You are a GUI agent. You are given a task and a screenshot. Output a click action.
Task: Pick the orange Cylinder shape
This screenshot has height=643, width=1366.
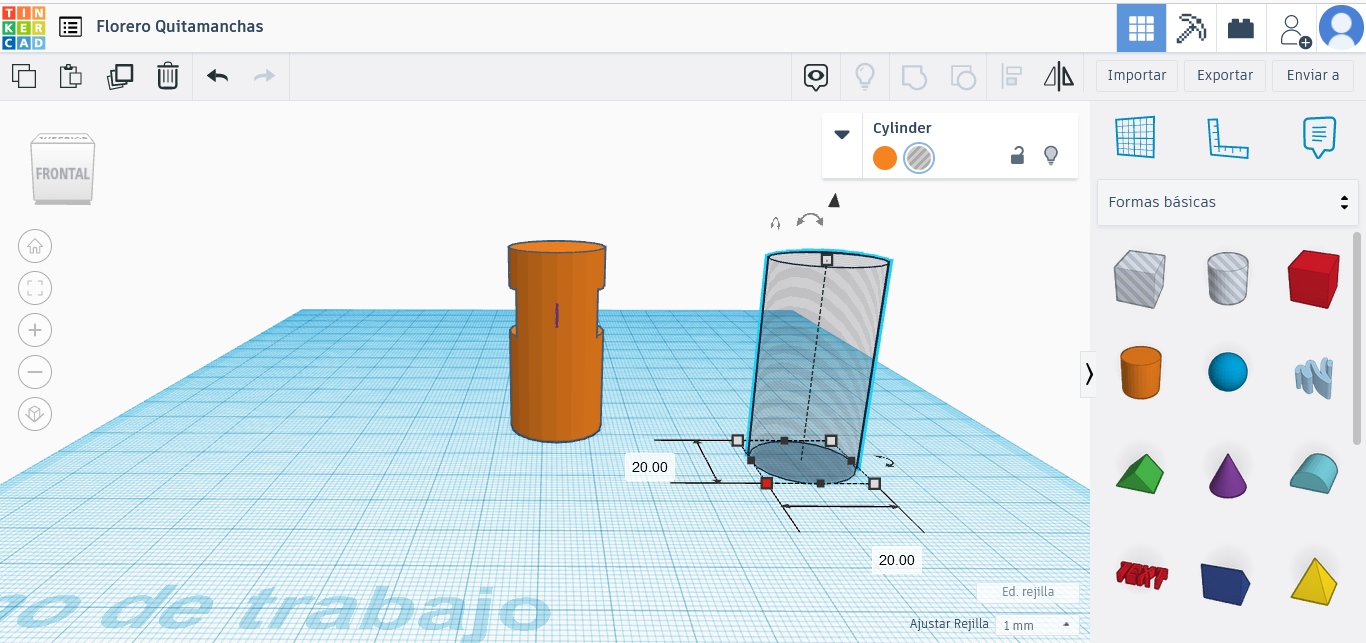pos(1140,372)
